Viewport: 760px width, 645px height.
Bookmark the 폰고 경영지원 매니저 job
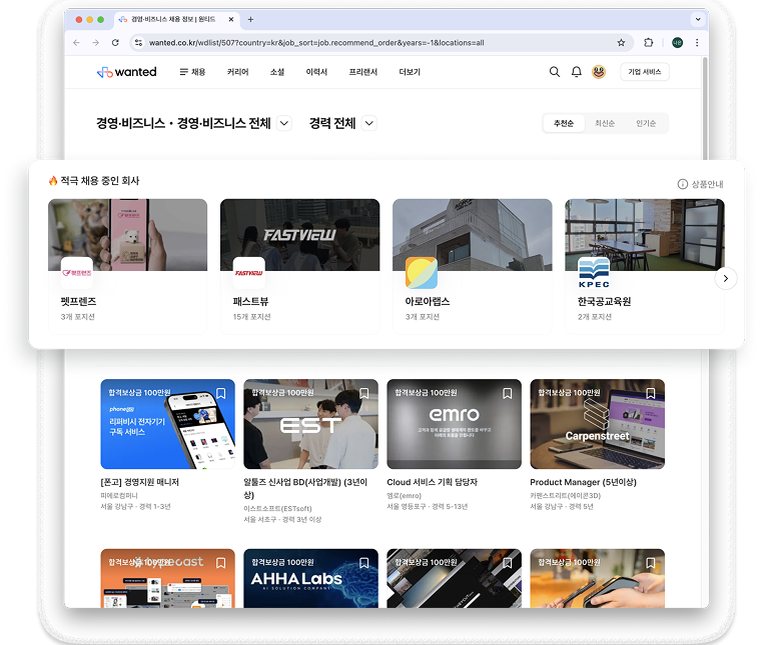click(x=221, y=393)
